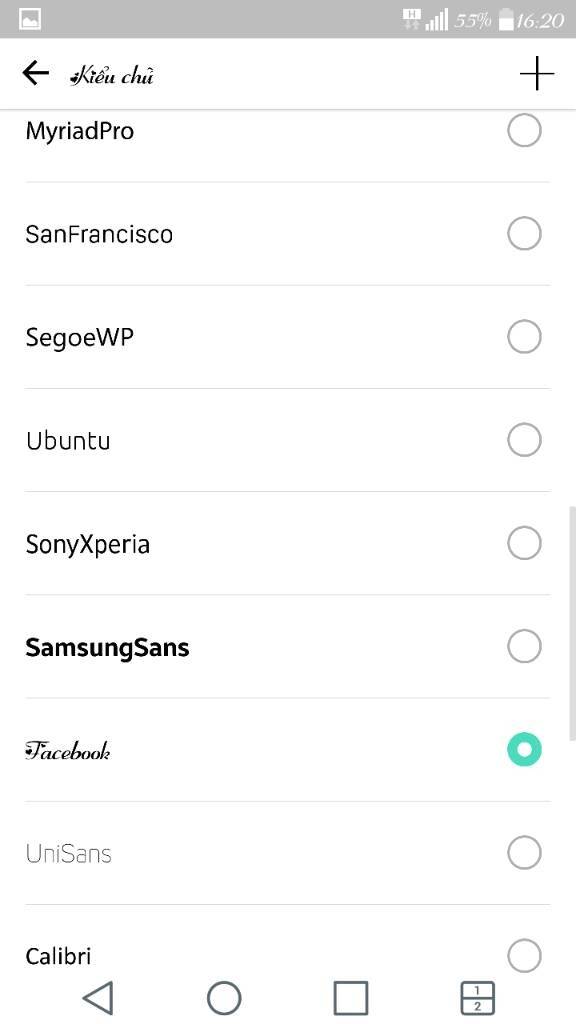The image size is (576, 1024).
Task: Tap the home circle navigation button
Action: pyautogui.click(x=224, y=998)
